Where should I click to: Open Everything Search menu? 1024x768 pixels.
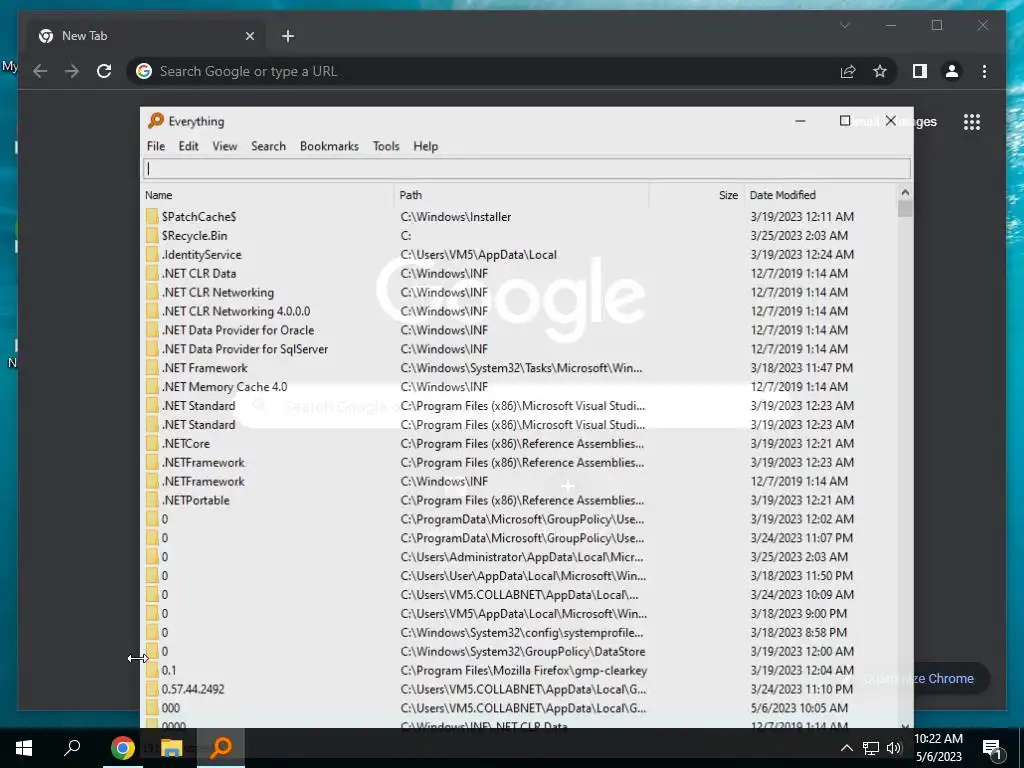pyautogui.click(x=268, y=146)
